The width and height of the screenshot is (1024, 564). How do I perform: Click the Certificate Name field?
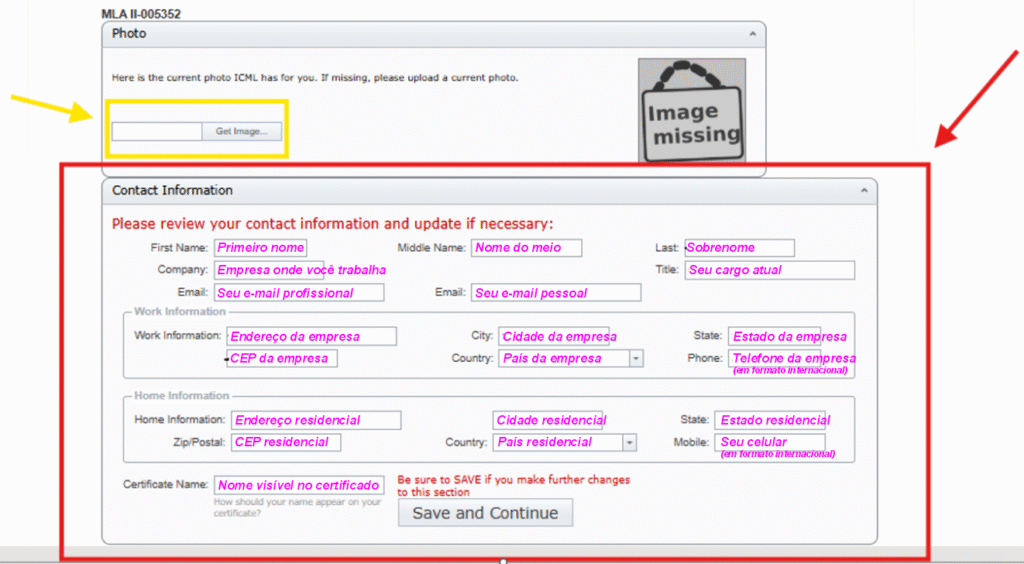coord(299,485)
